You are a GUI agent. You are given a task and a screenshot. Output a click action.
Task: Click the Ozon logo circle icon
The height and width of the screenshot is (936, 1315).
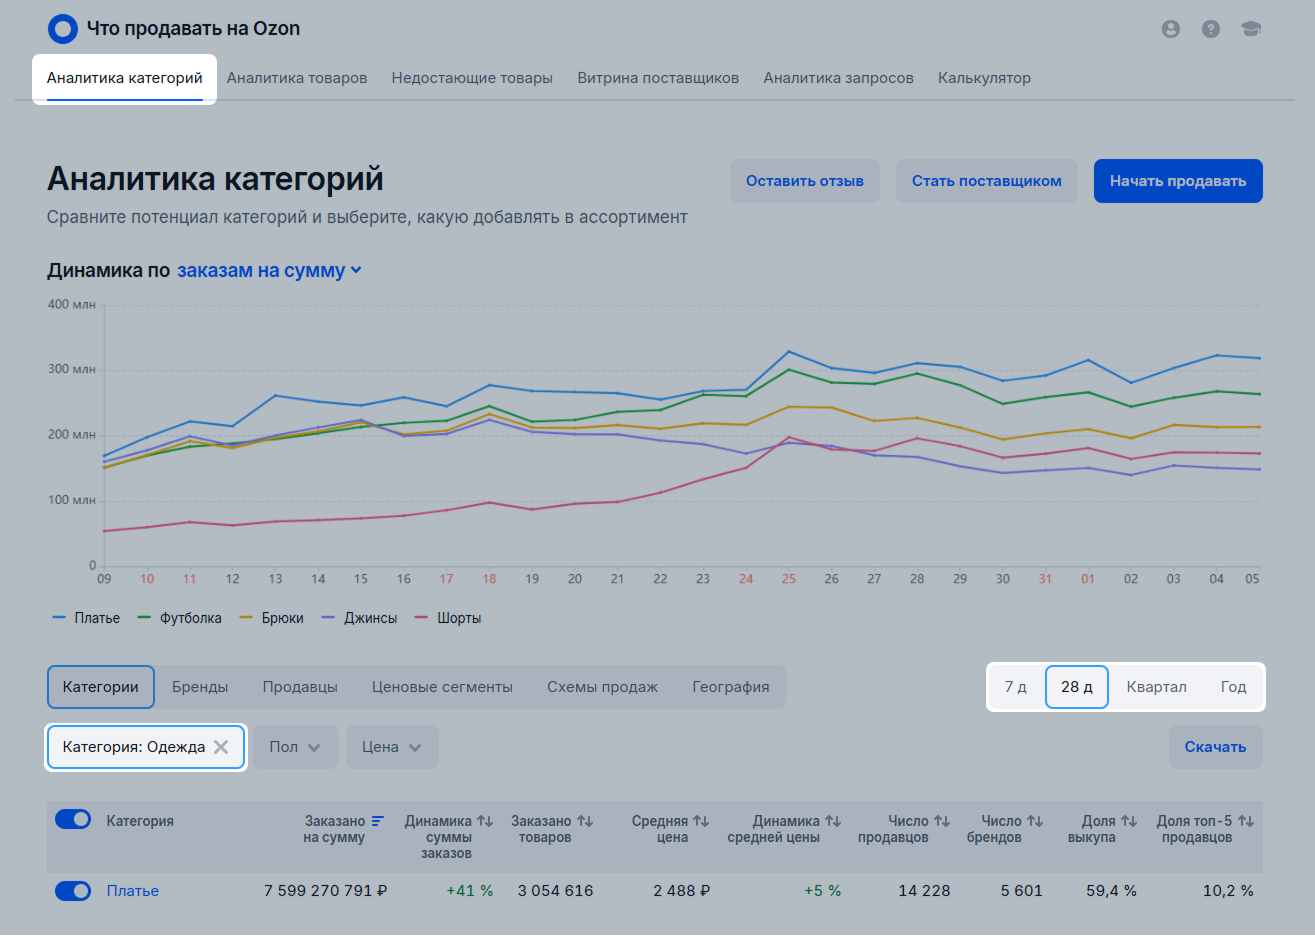click(63, 29)
